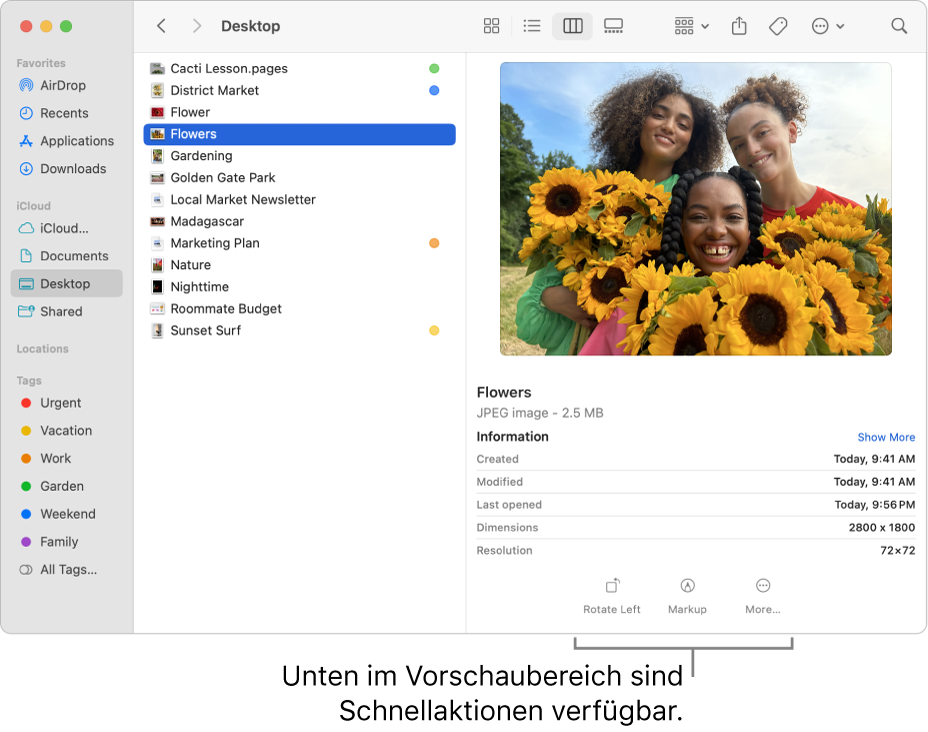
Task: Click the blue dot on District Market
Action: 434,91
